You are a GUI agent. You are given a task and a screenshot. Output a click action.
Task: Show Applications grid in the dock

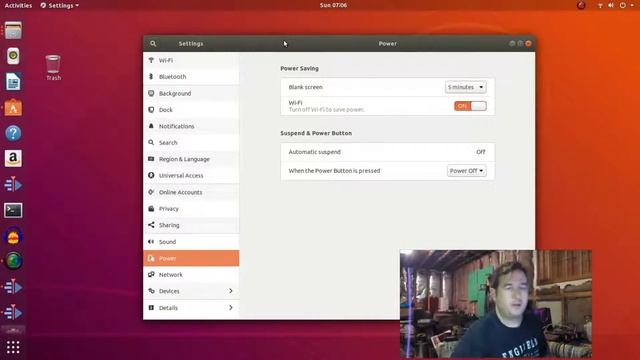coord(13,347)
